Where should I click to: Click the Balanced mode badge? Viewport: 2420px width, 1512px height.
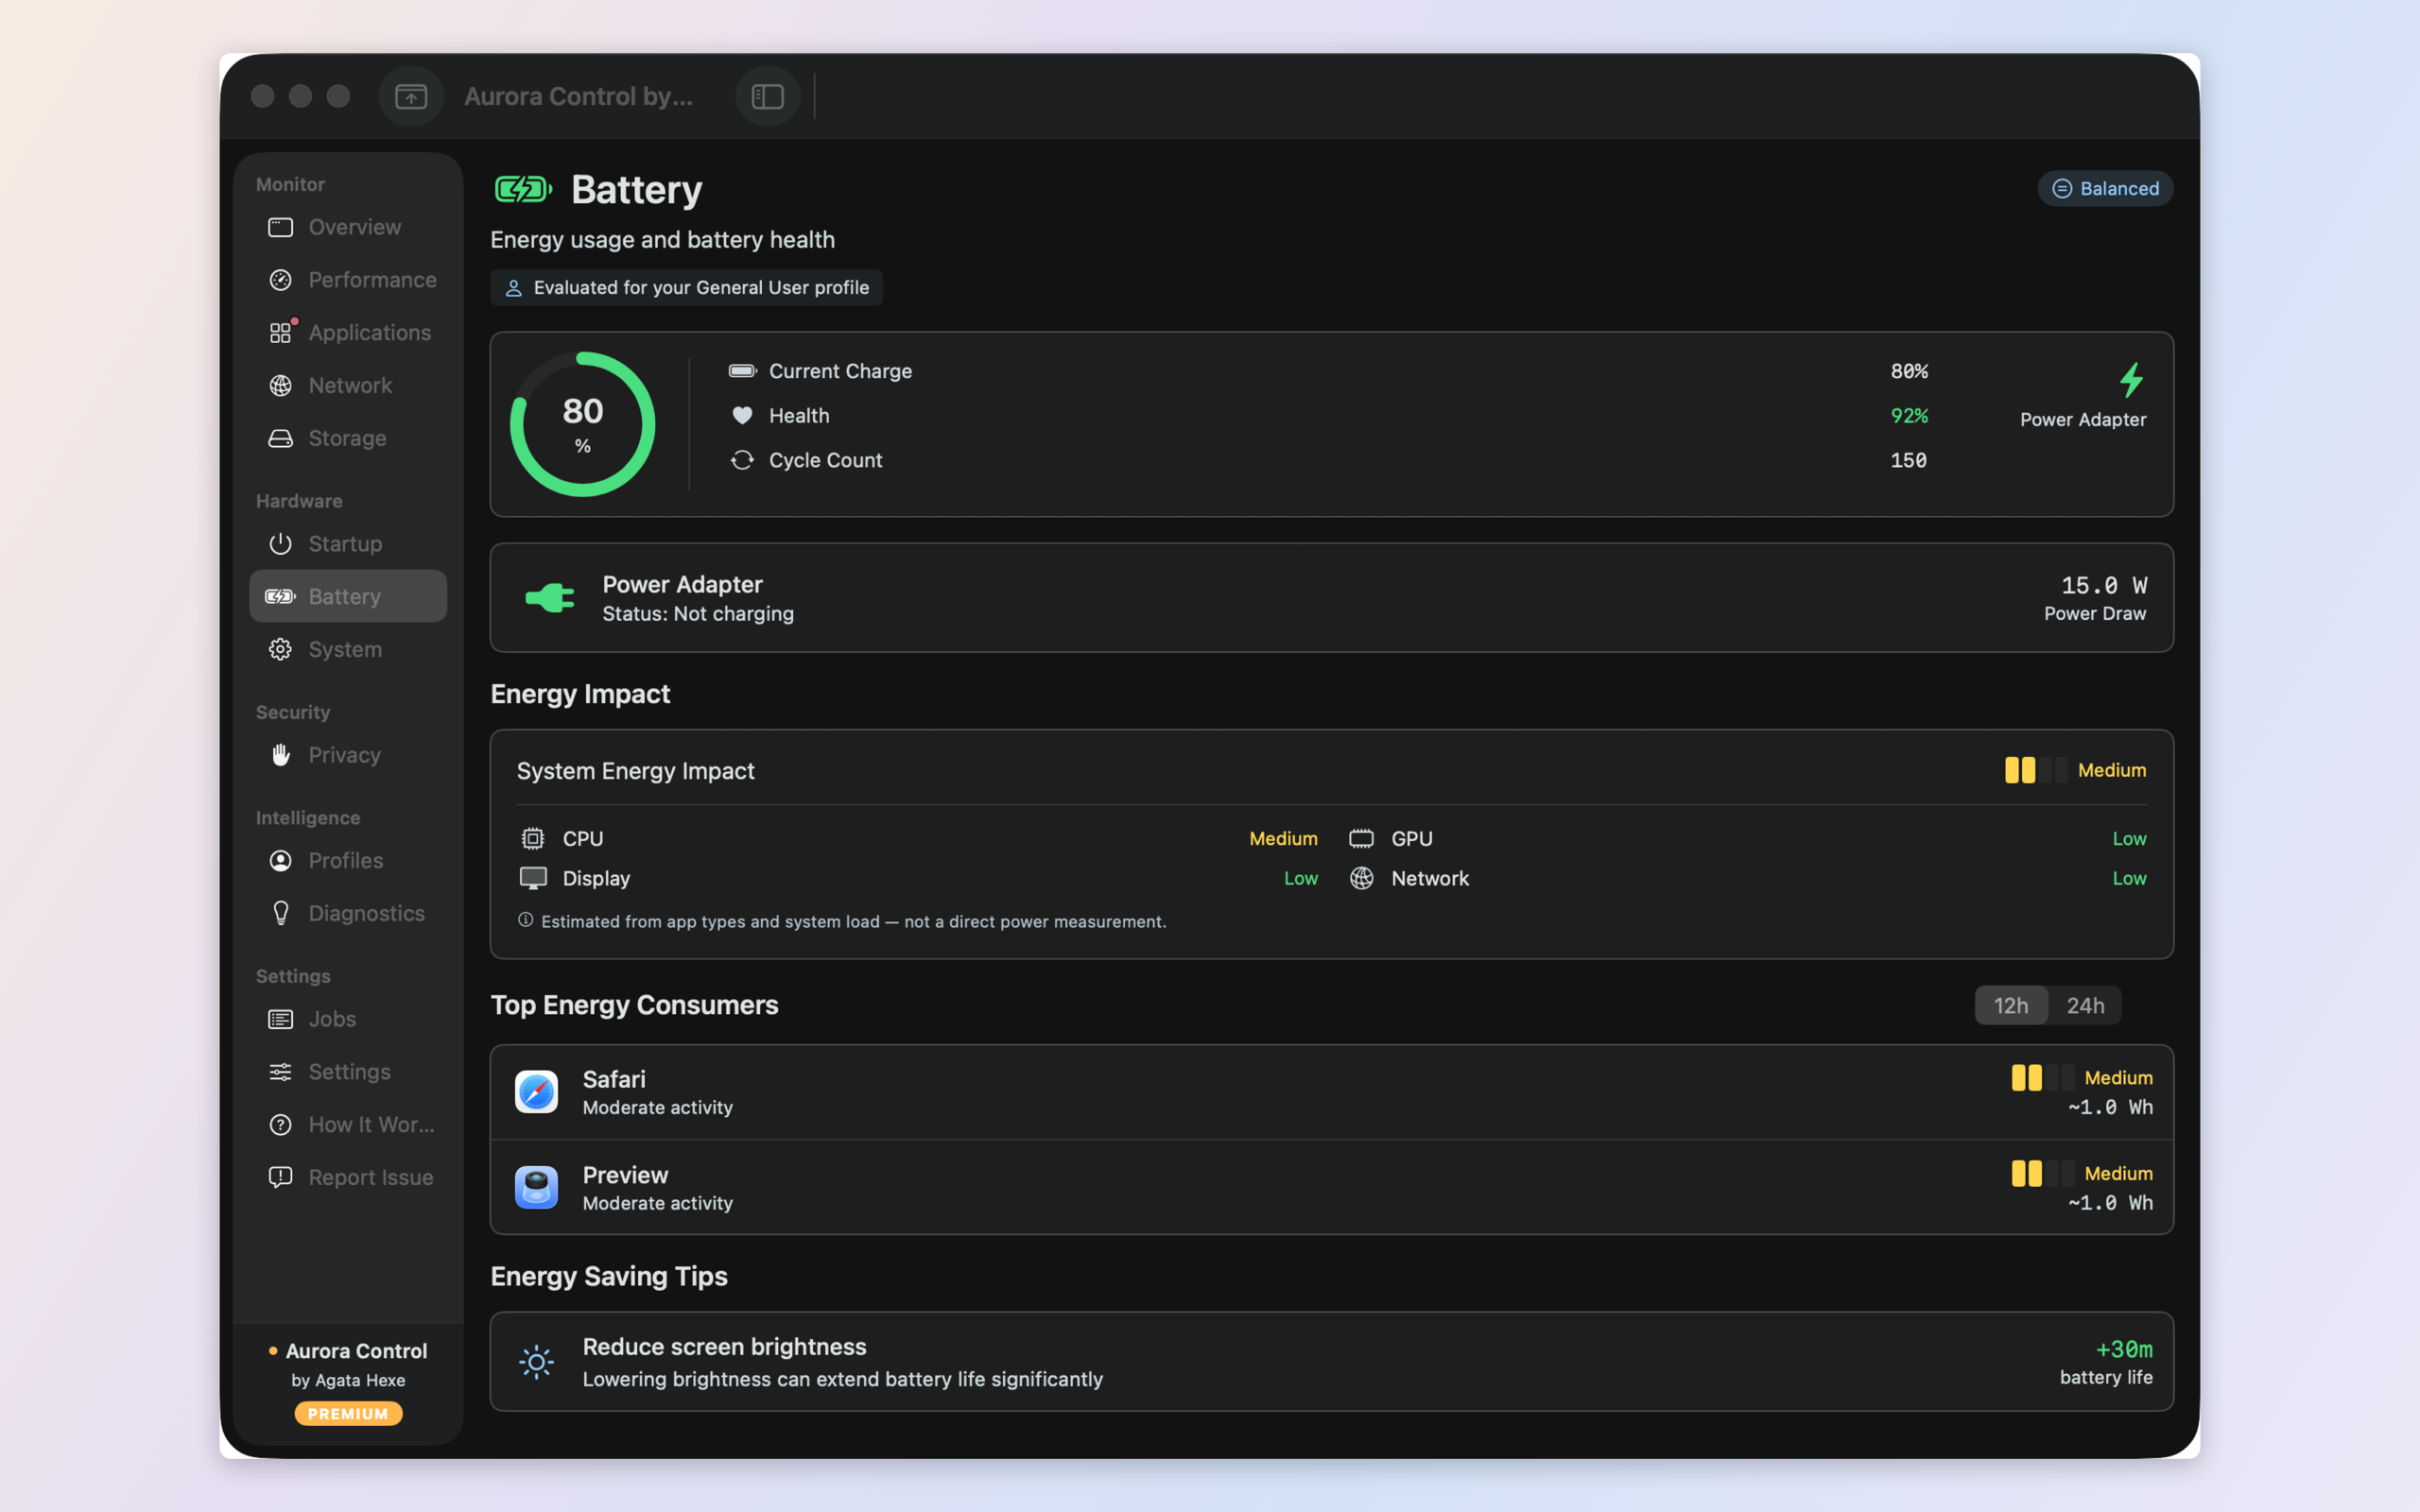click(x=2105, y=189)
